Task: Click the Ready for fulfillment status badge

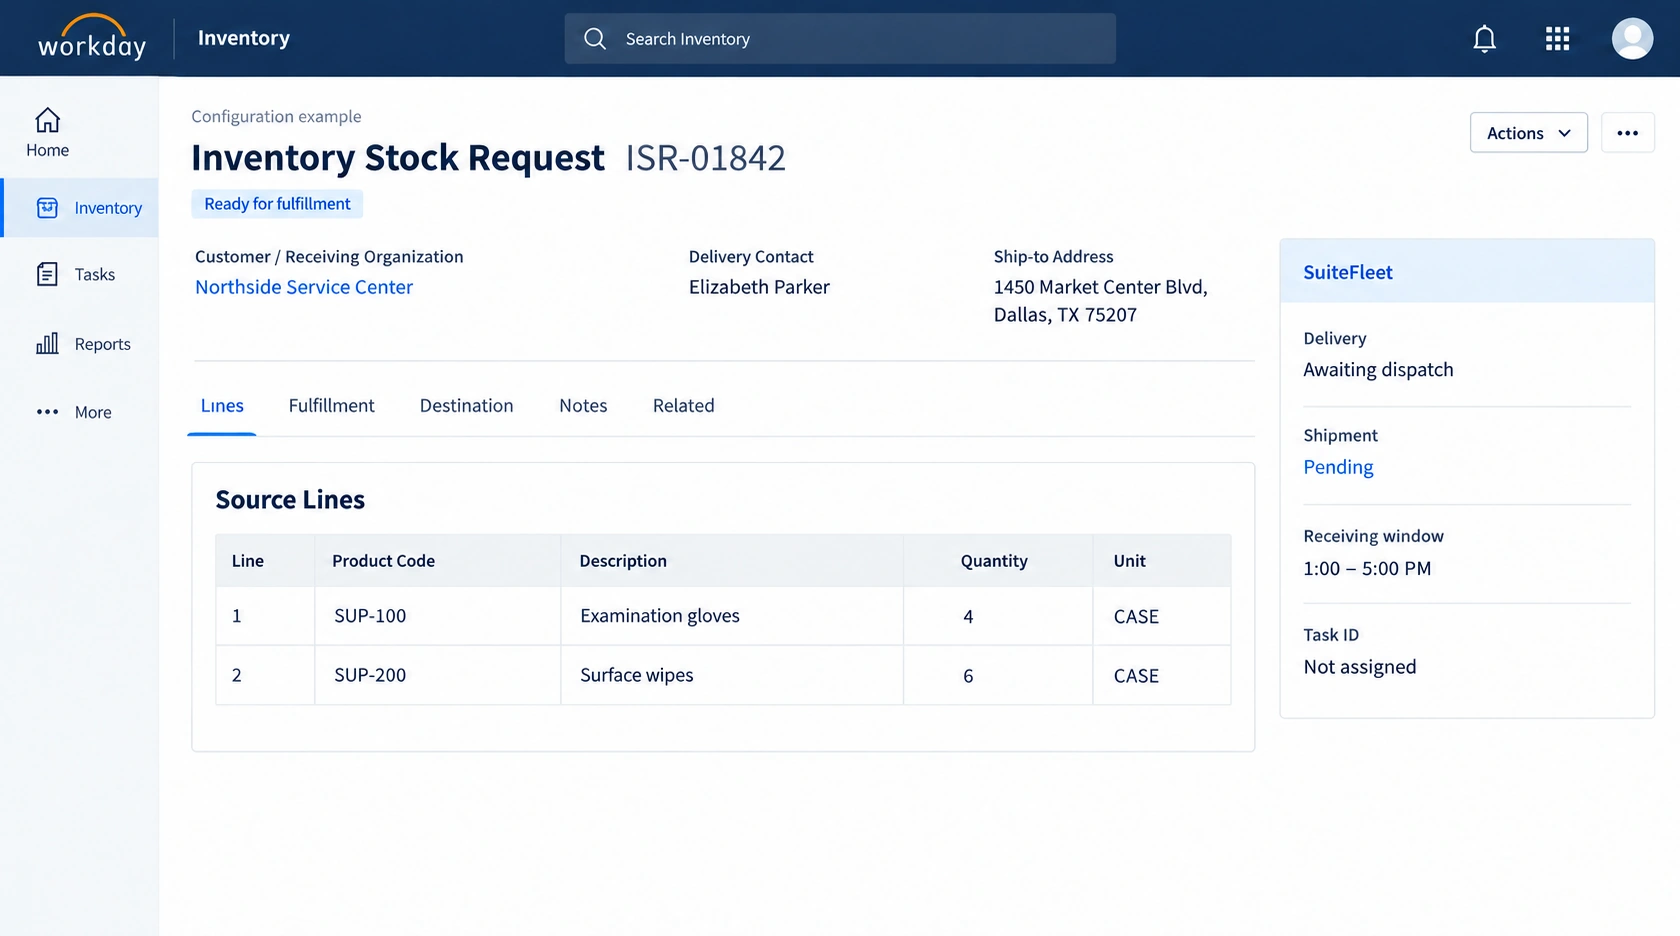Action: click(277, 204)
